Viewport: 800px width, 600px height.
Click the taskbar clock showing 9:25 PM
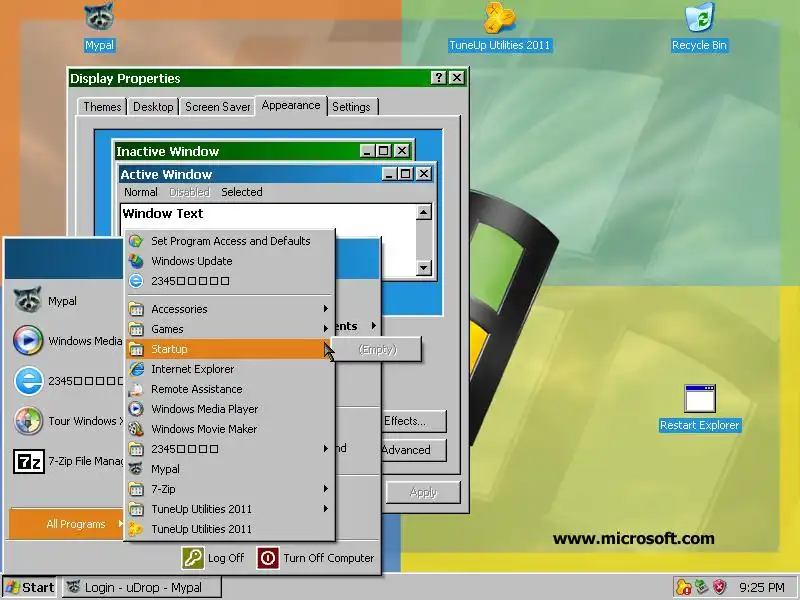click(762, 587)
